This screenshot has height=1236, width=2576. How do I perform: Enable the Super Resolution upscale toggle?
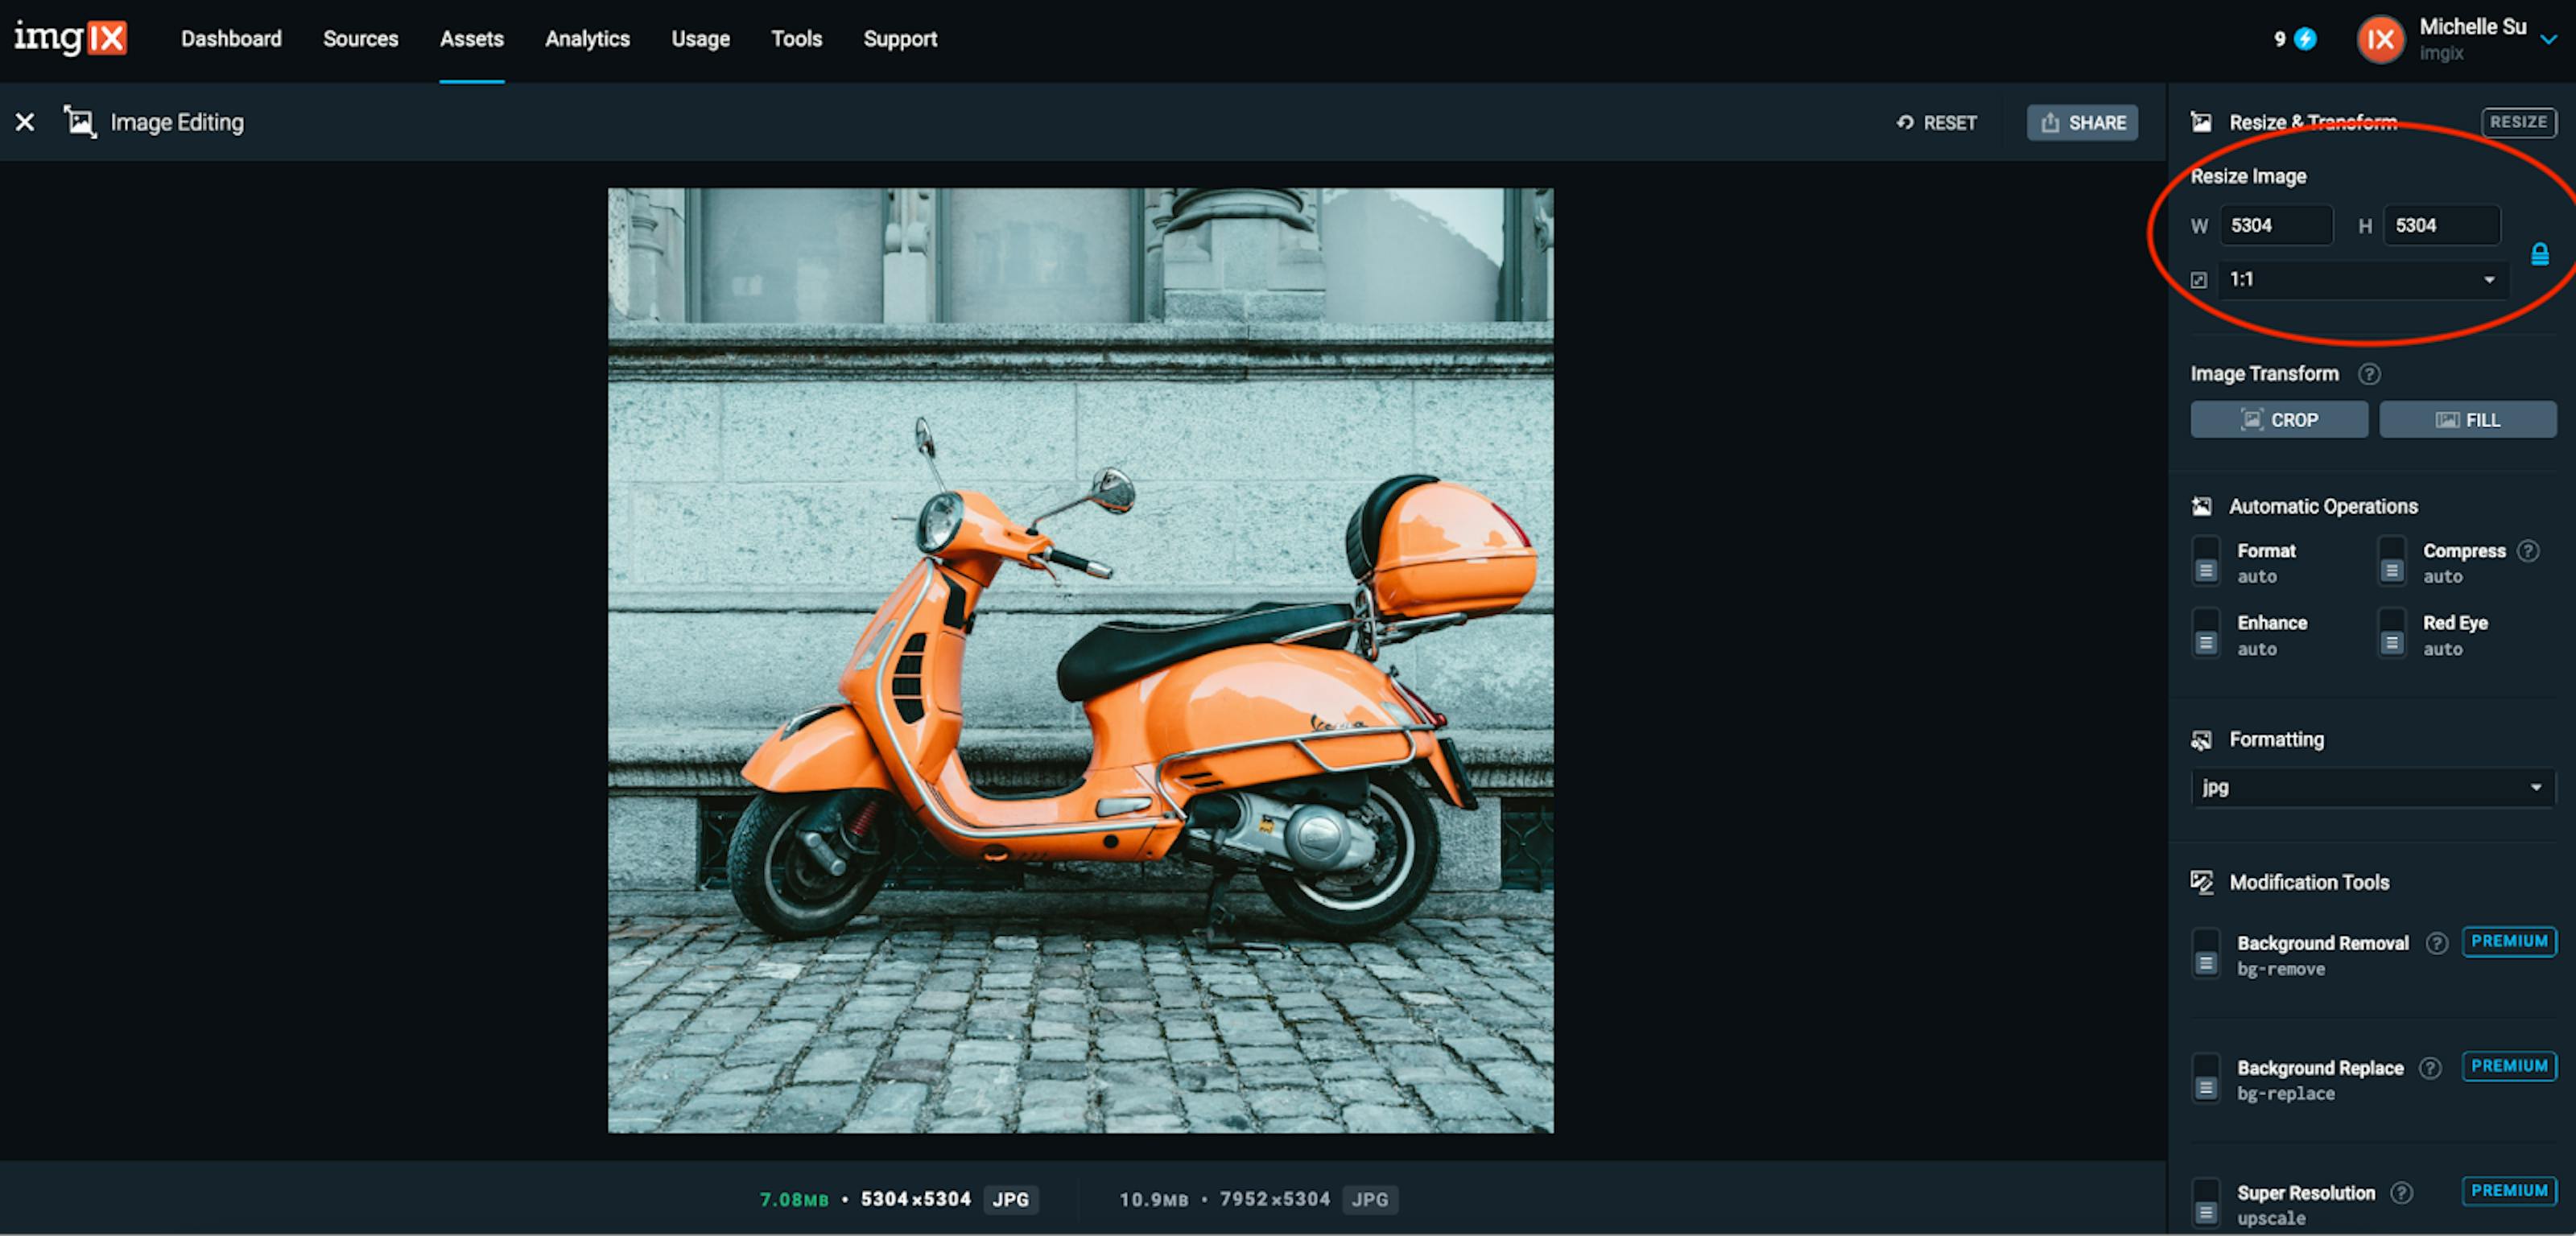click(x=2206, y=1203)
